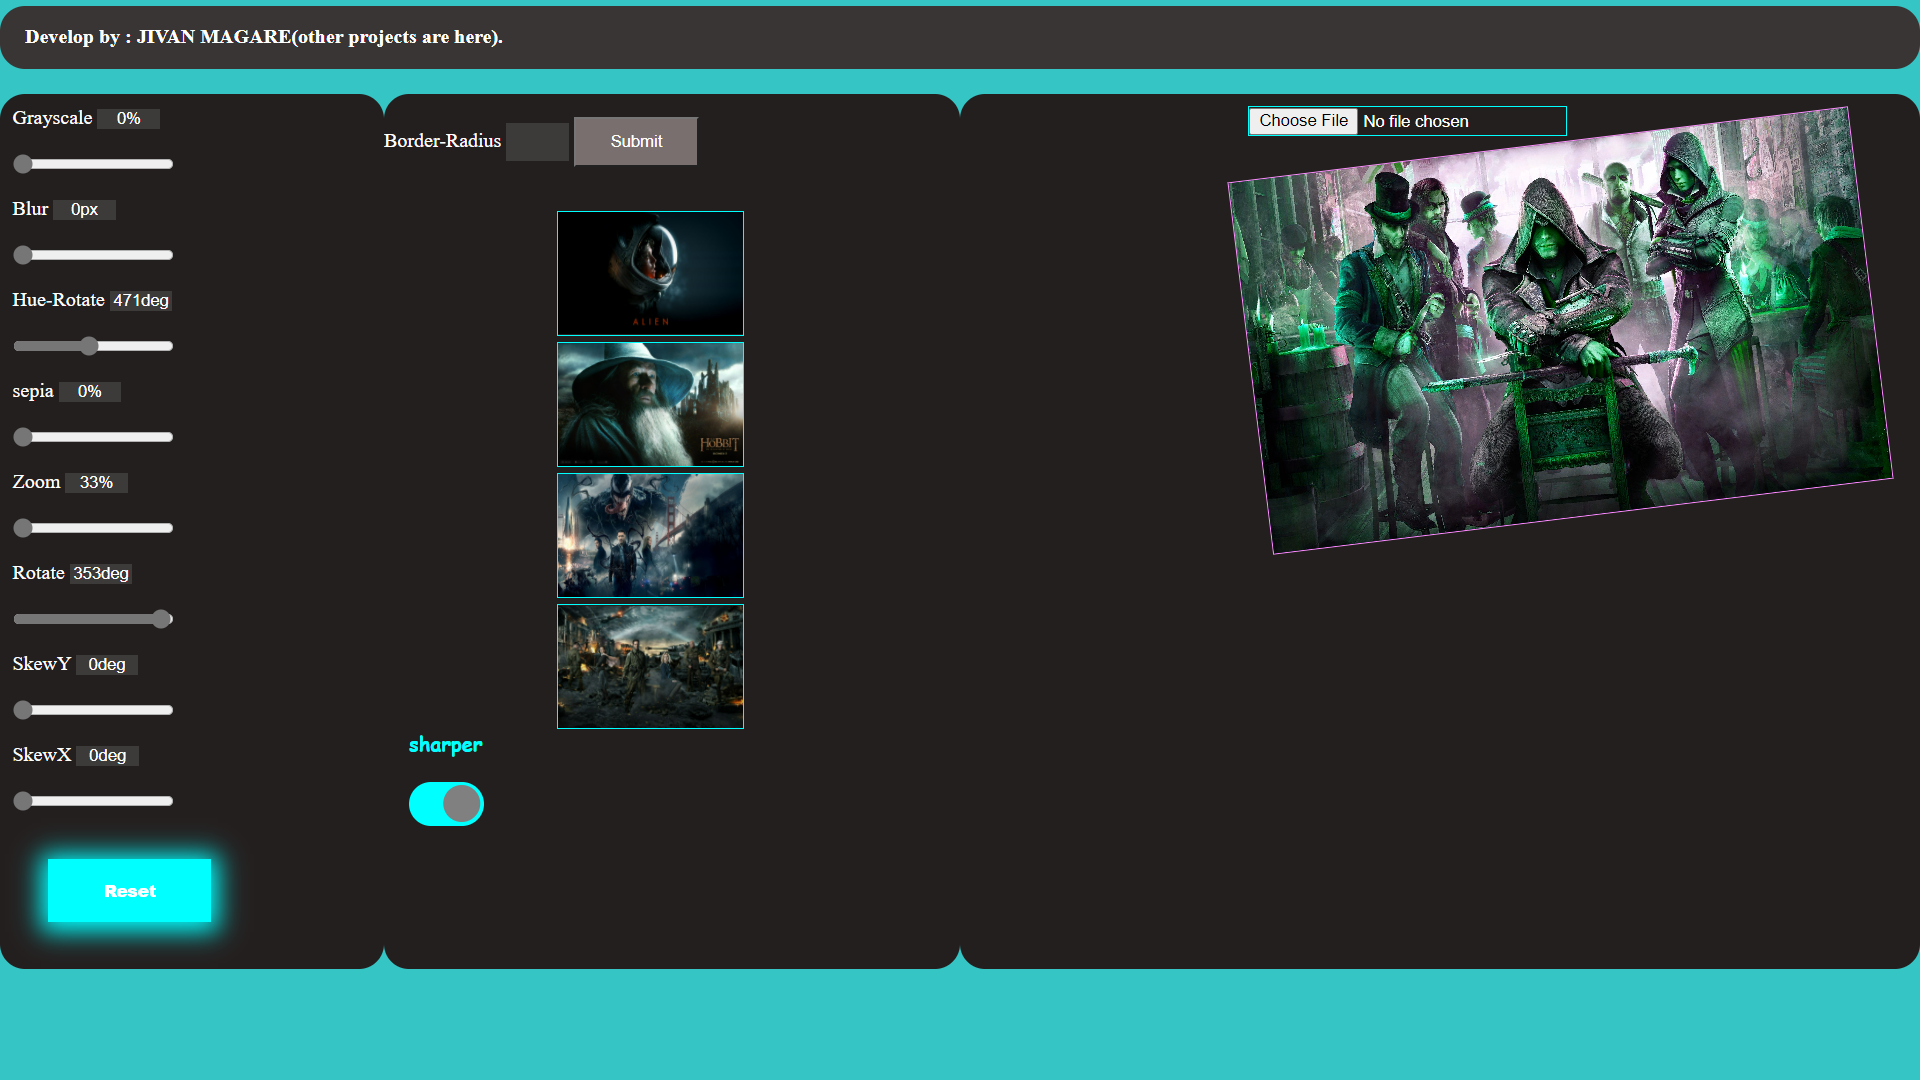
Task: Click the 'Border-Radius' label
Action: tap(442, 141)
